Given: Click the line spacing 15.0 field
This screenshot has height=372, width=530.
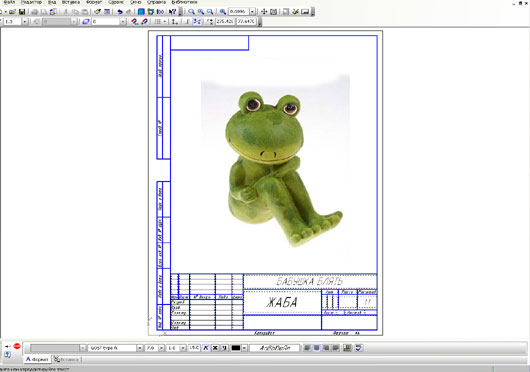Looking at the screenshot, I should [x=194, y=348].
